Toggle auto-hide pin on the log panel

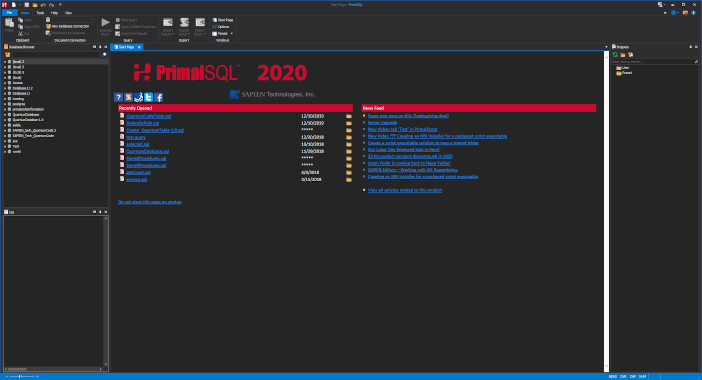pos(100,212)
